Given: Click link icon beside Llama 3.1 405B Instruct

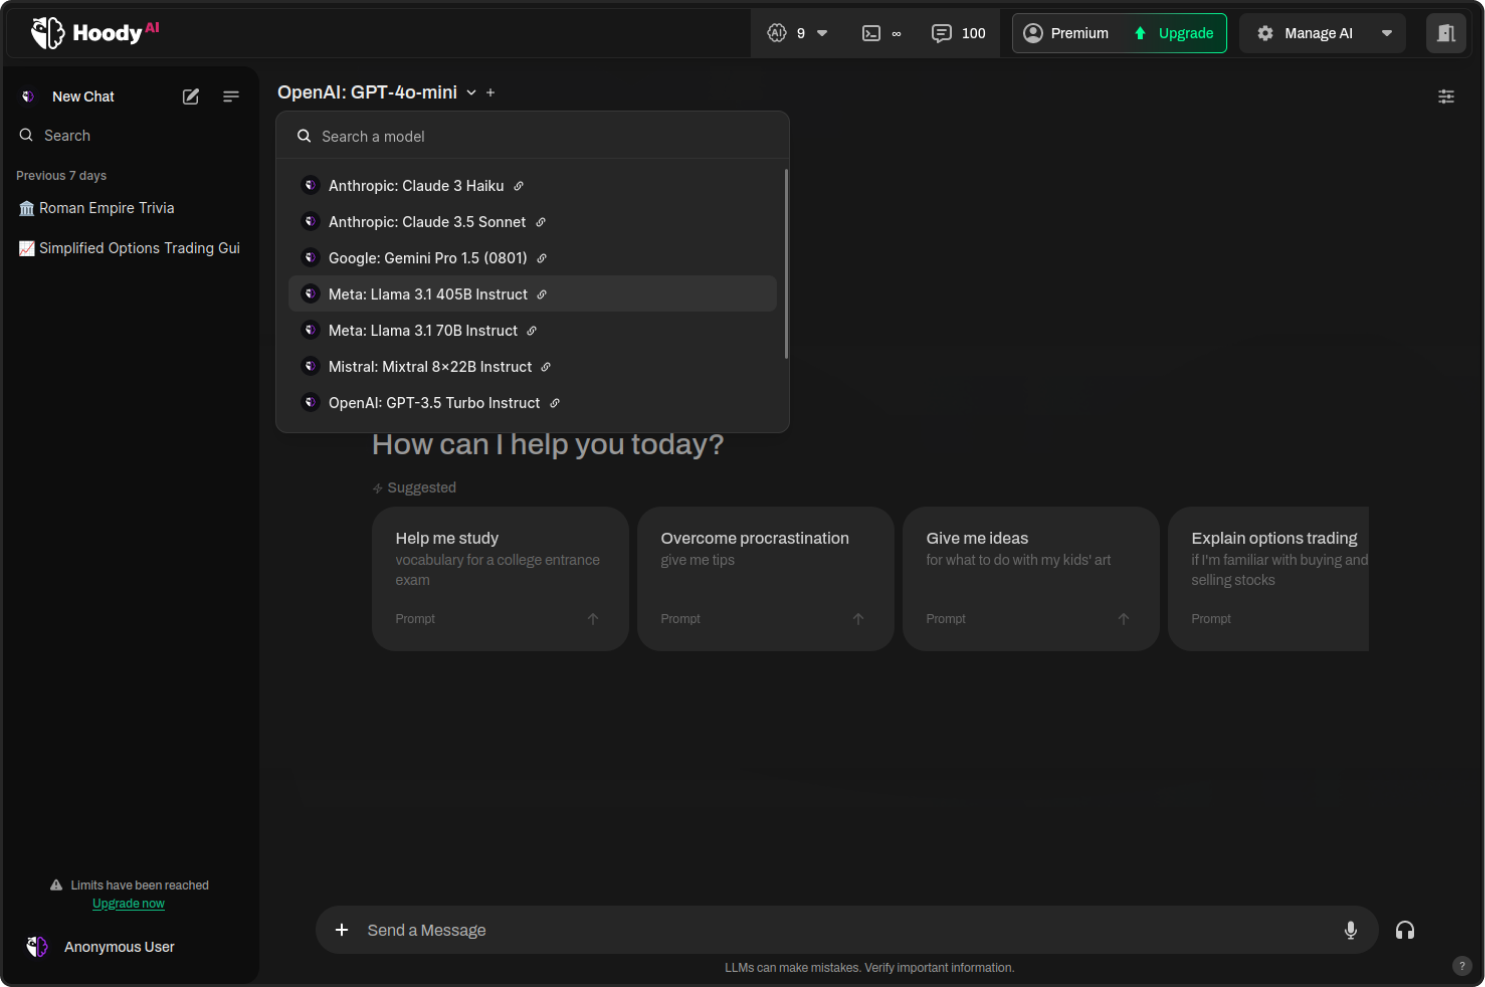Looking at the screenshot, I should 541,294.
